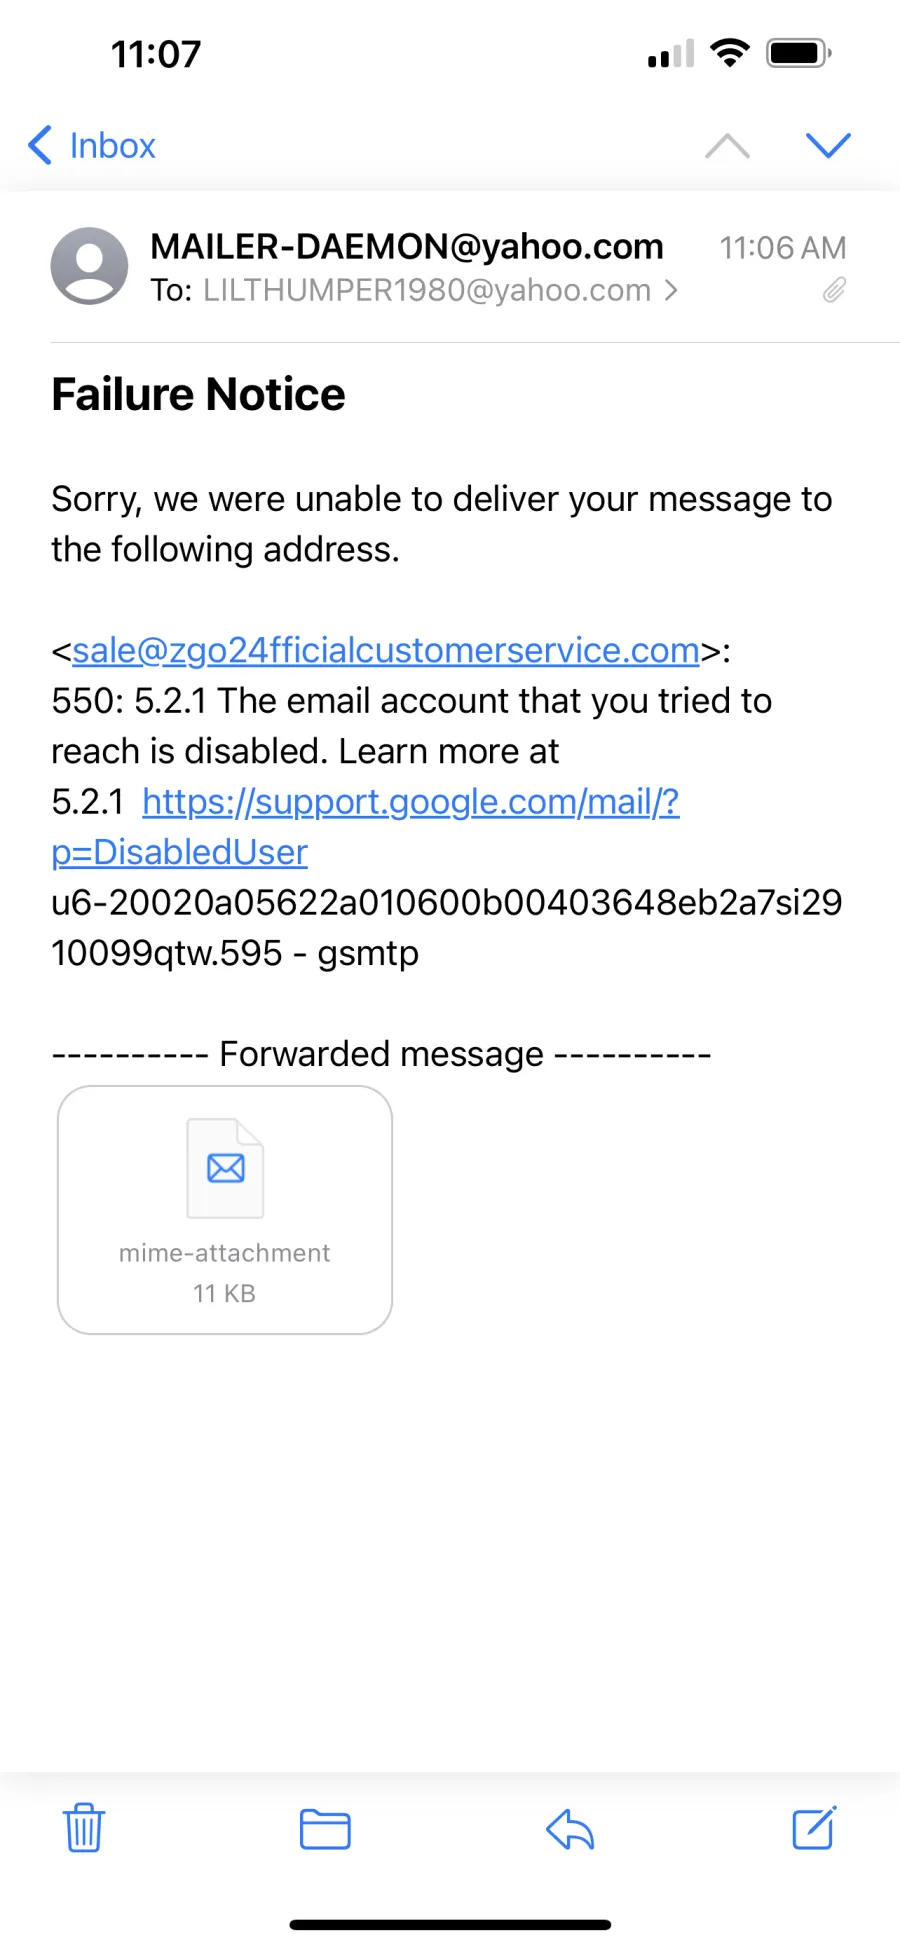Tap the sender avatar icon
Screen dimensions: 900x1947
coord(89,266)
